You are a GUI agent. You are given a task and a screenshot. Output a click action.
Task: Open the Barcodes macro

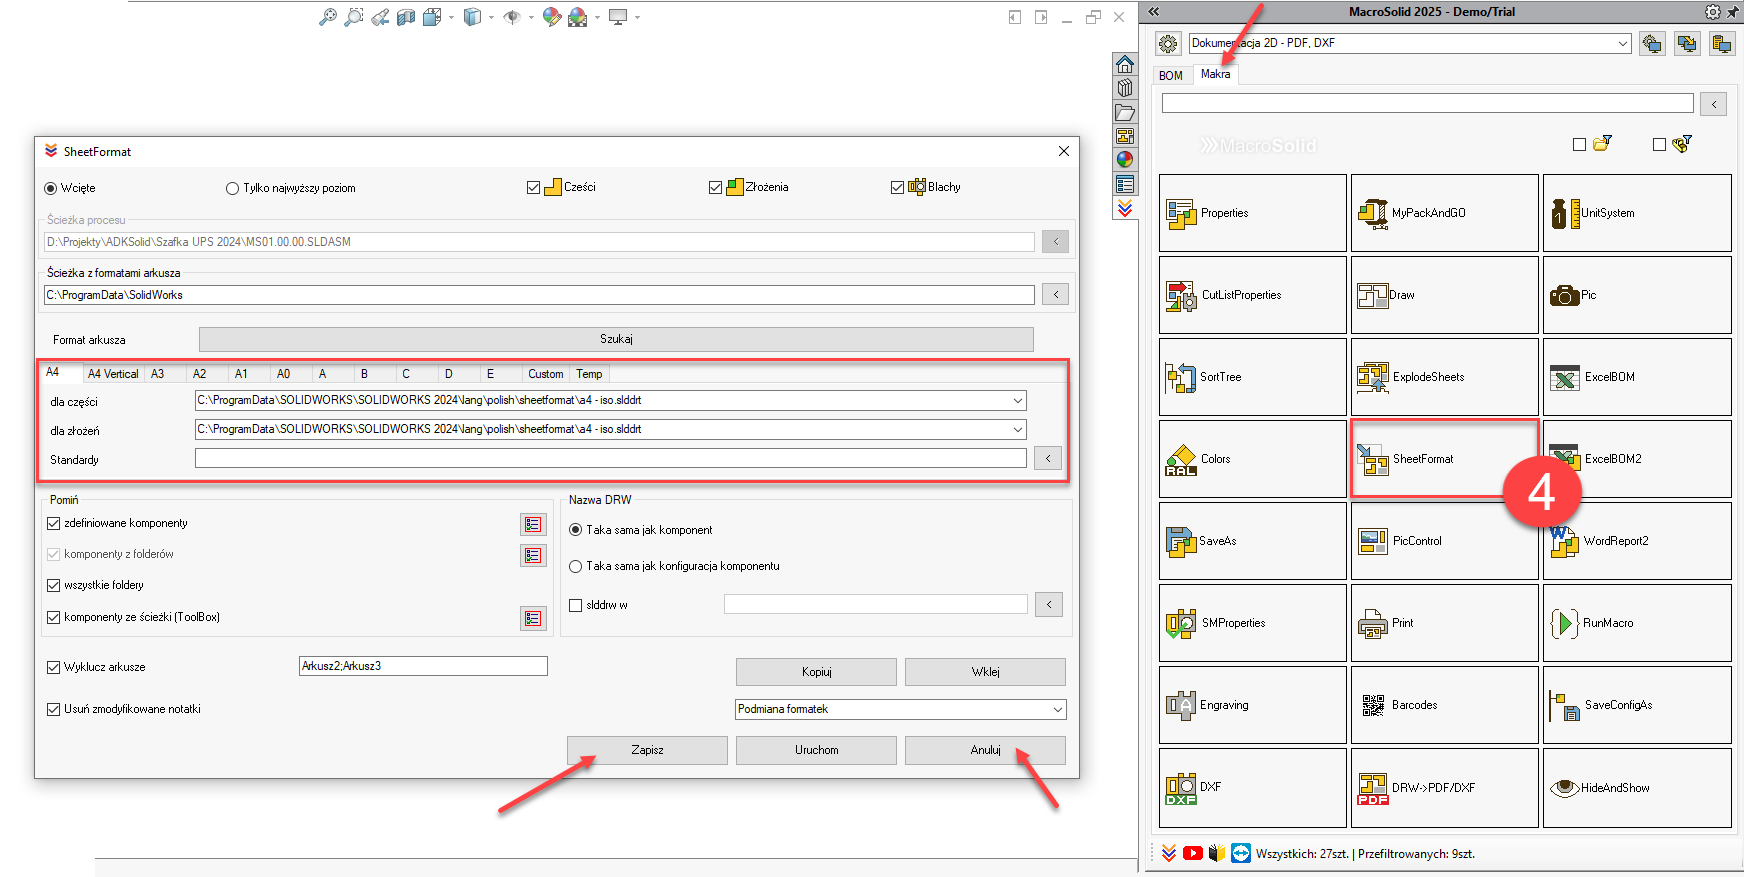point(1444,705)
